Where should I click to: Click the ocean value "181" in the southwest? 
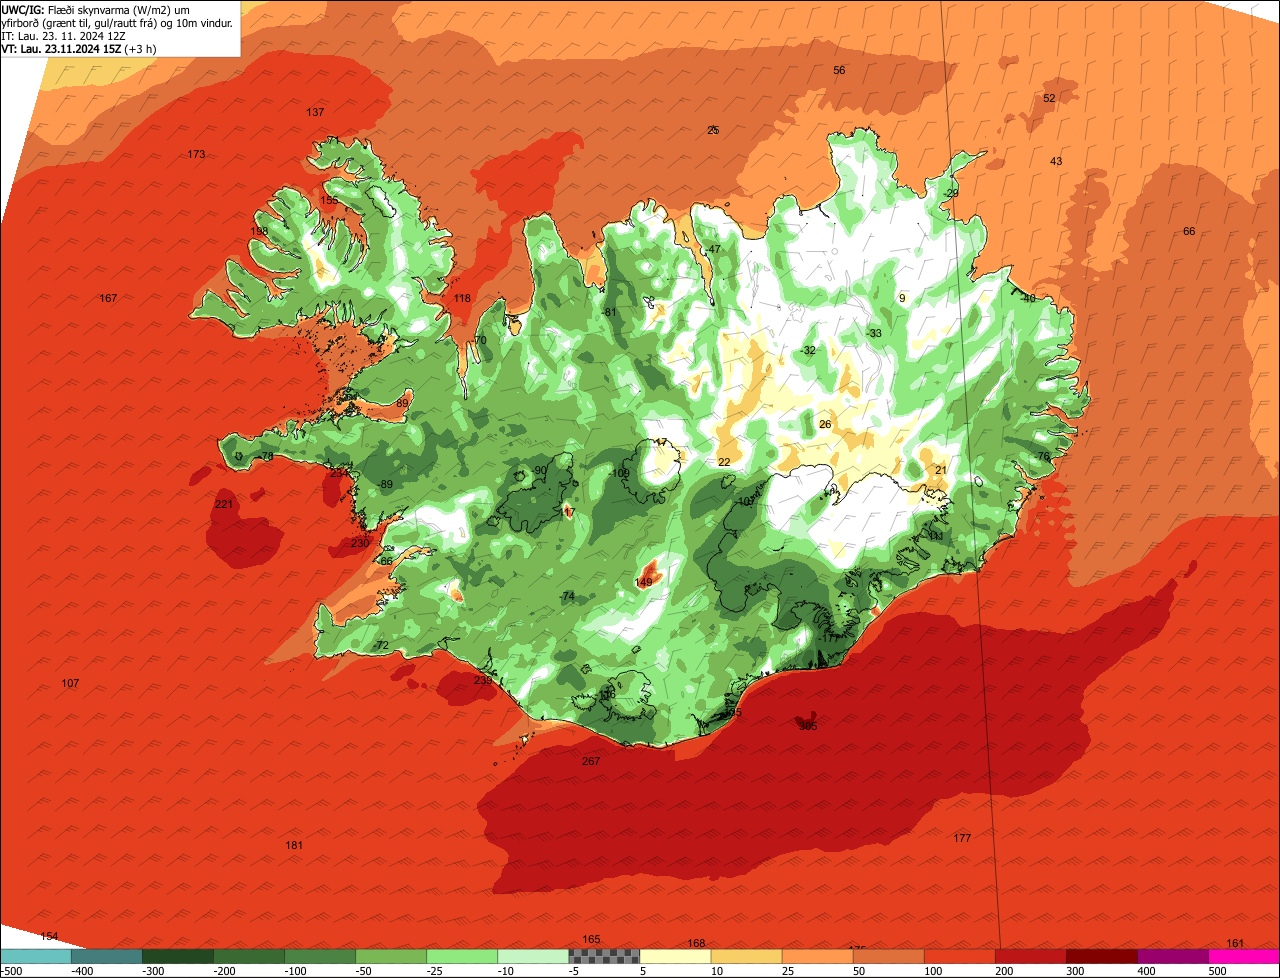click(x=294, y=845)
